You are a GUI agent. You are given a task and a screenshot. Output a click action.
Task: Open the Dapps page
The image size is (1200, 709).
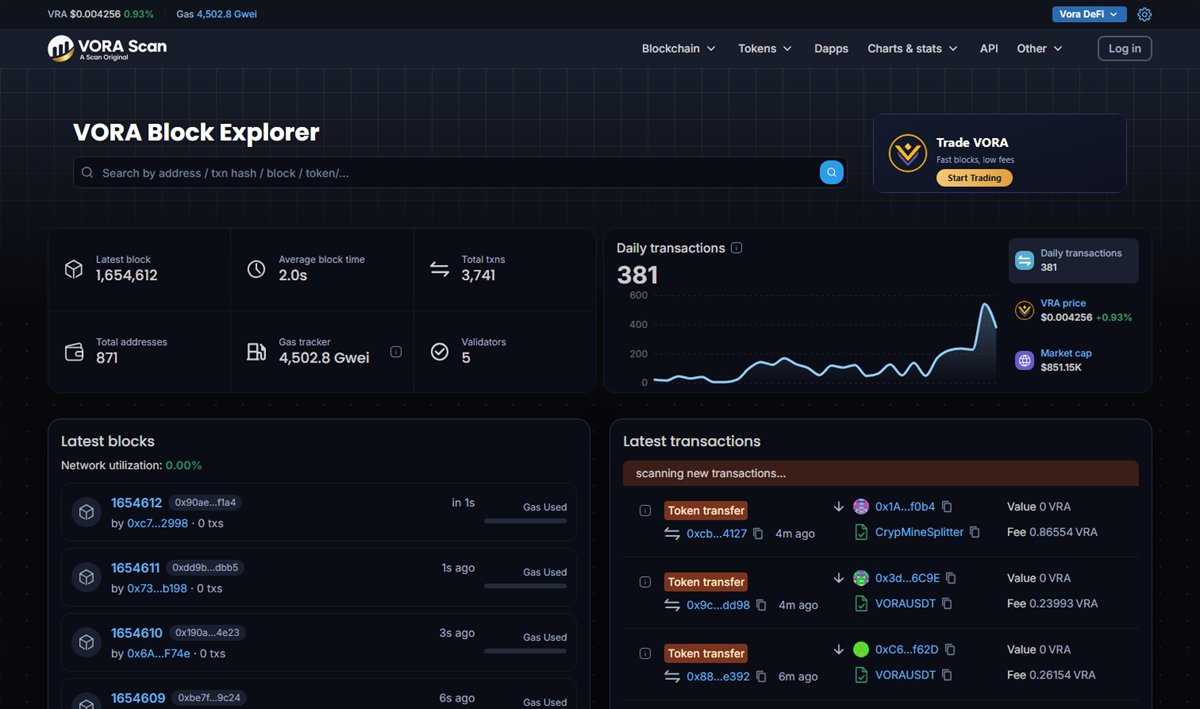click(831, 48)
